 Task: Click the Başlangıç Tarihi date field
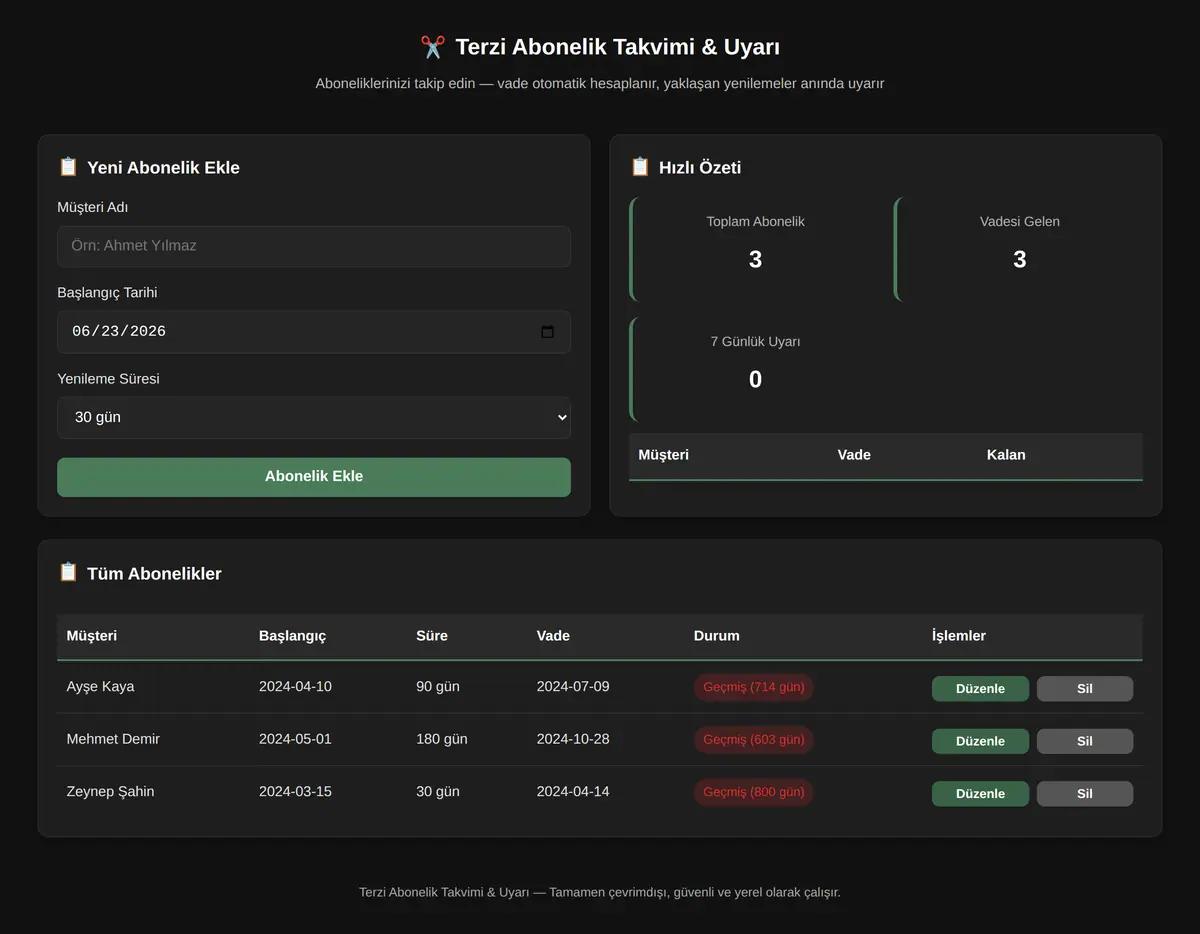point(314,332)
